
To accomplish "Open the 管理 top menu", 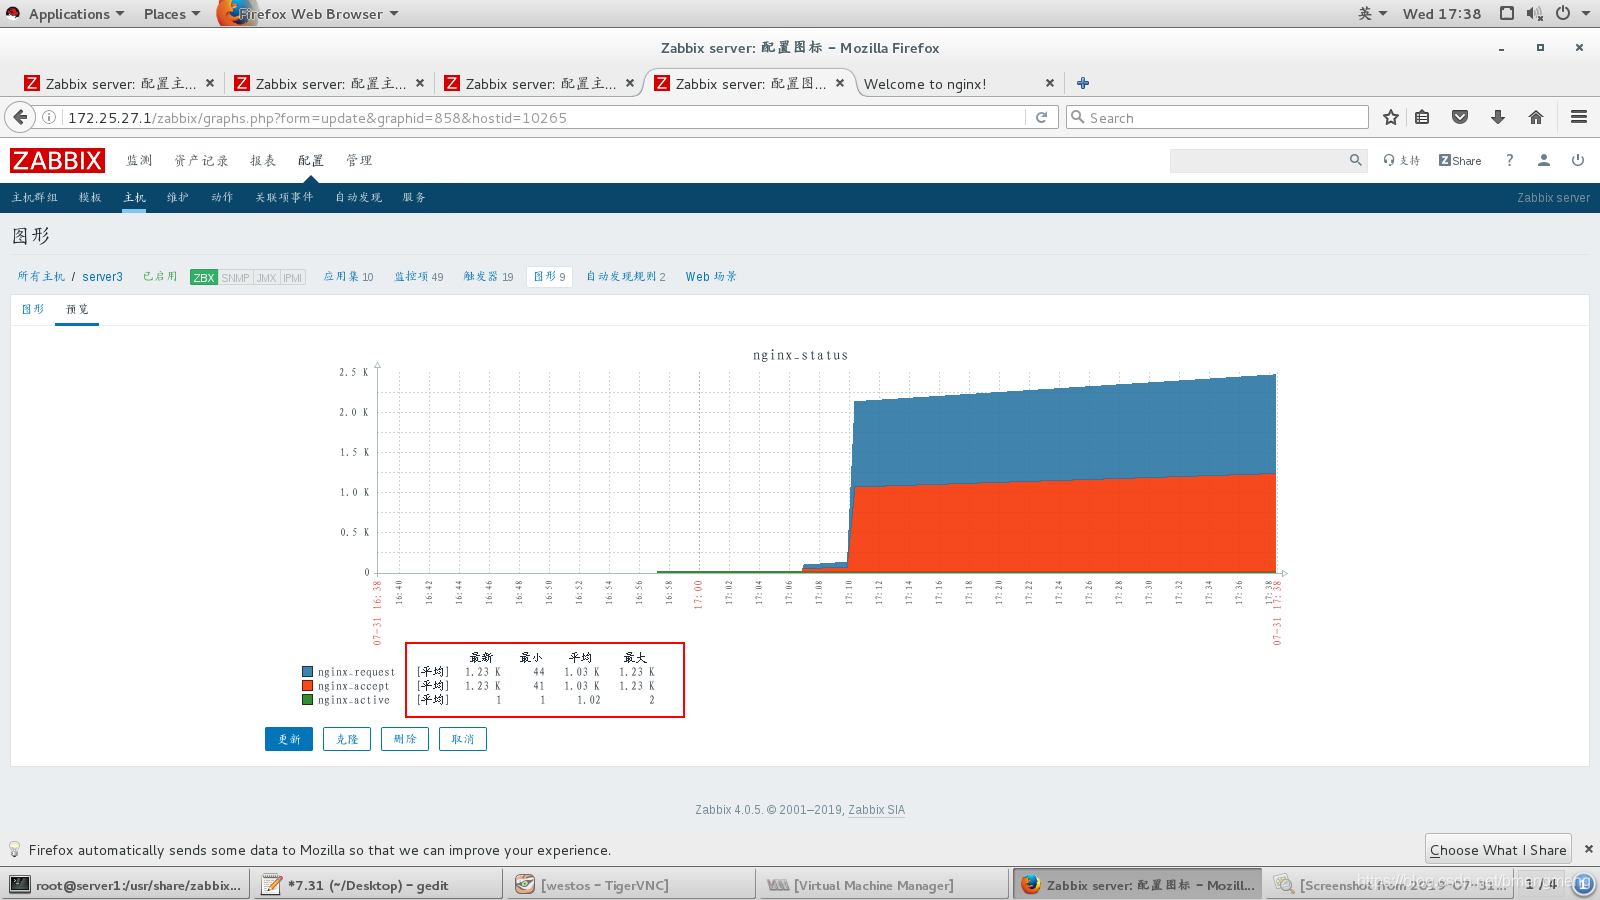I will (x=359, y=160).
